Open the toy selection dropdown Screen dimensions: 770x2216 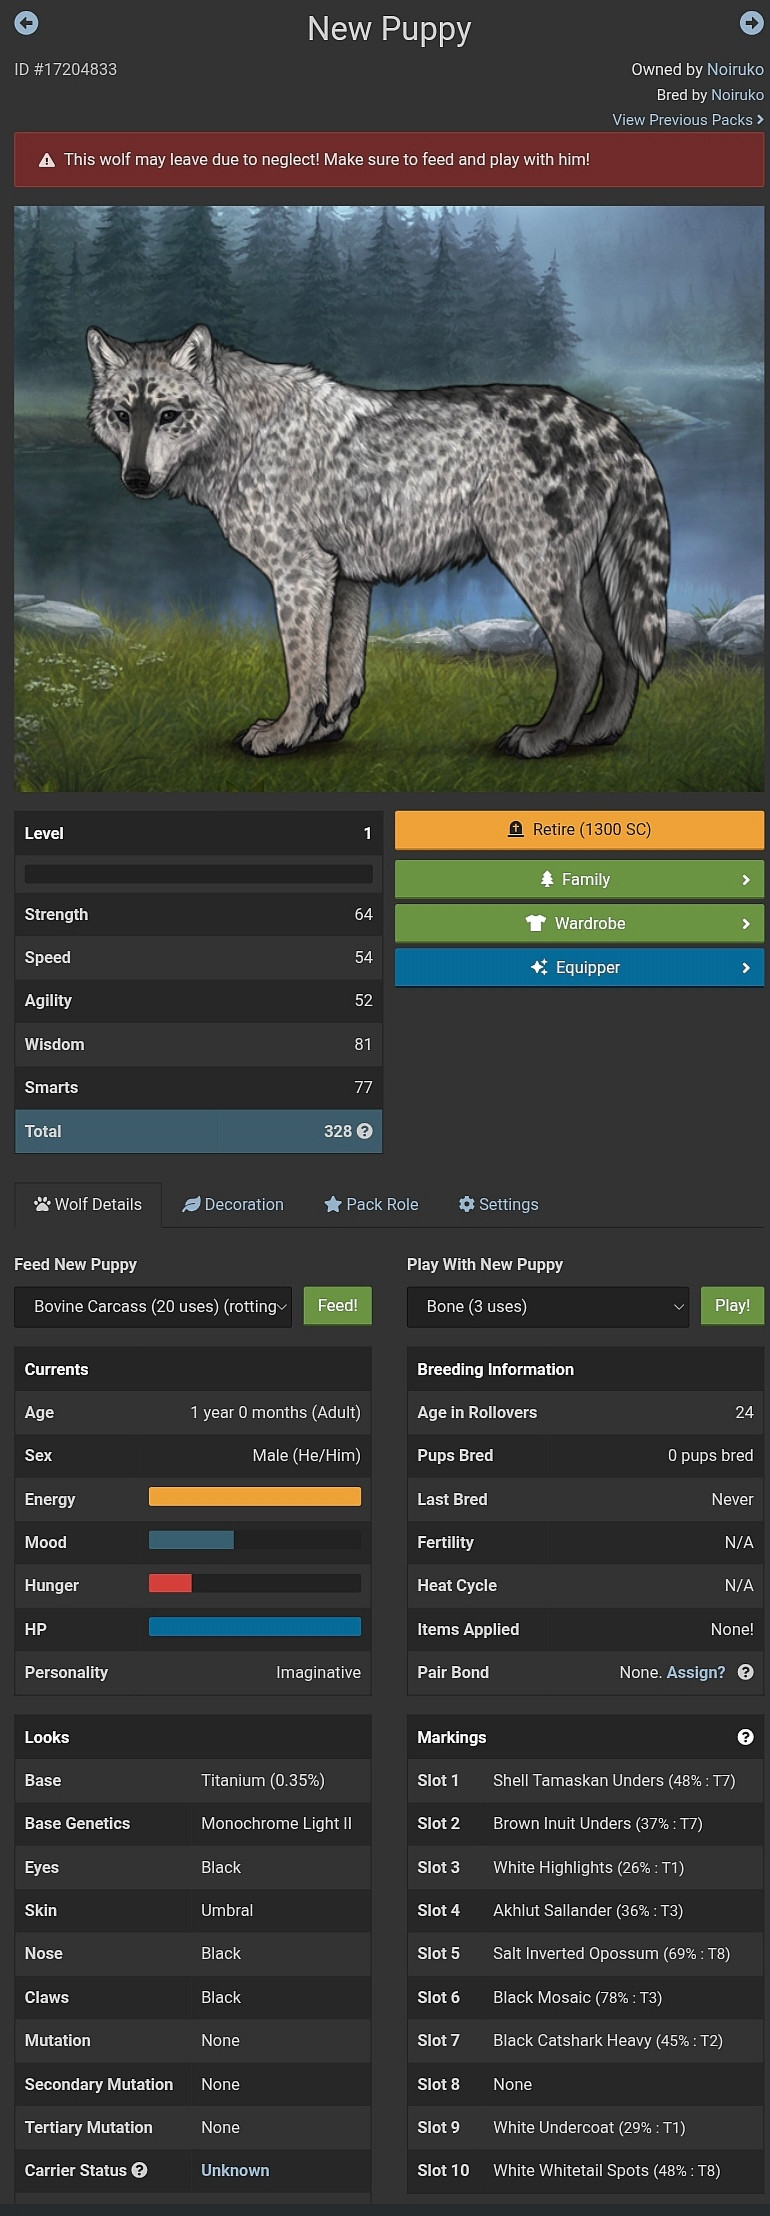coord(548,1306)
